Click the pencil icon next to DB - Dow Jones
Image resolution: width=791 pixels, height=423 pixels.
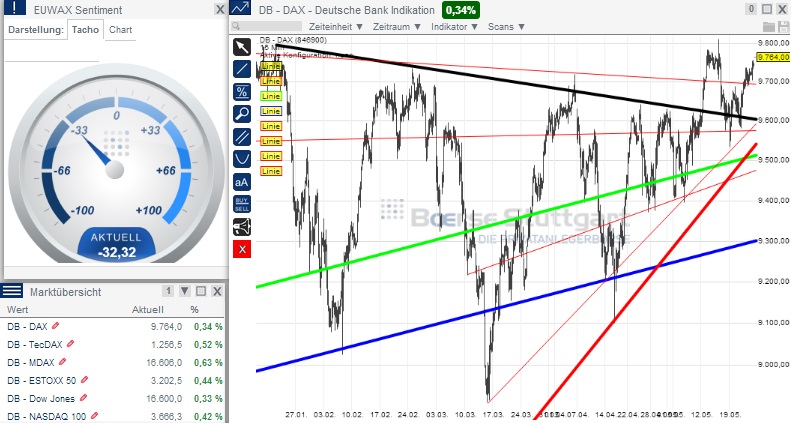(83, 398)
